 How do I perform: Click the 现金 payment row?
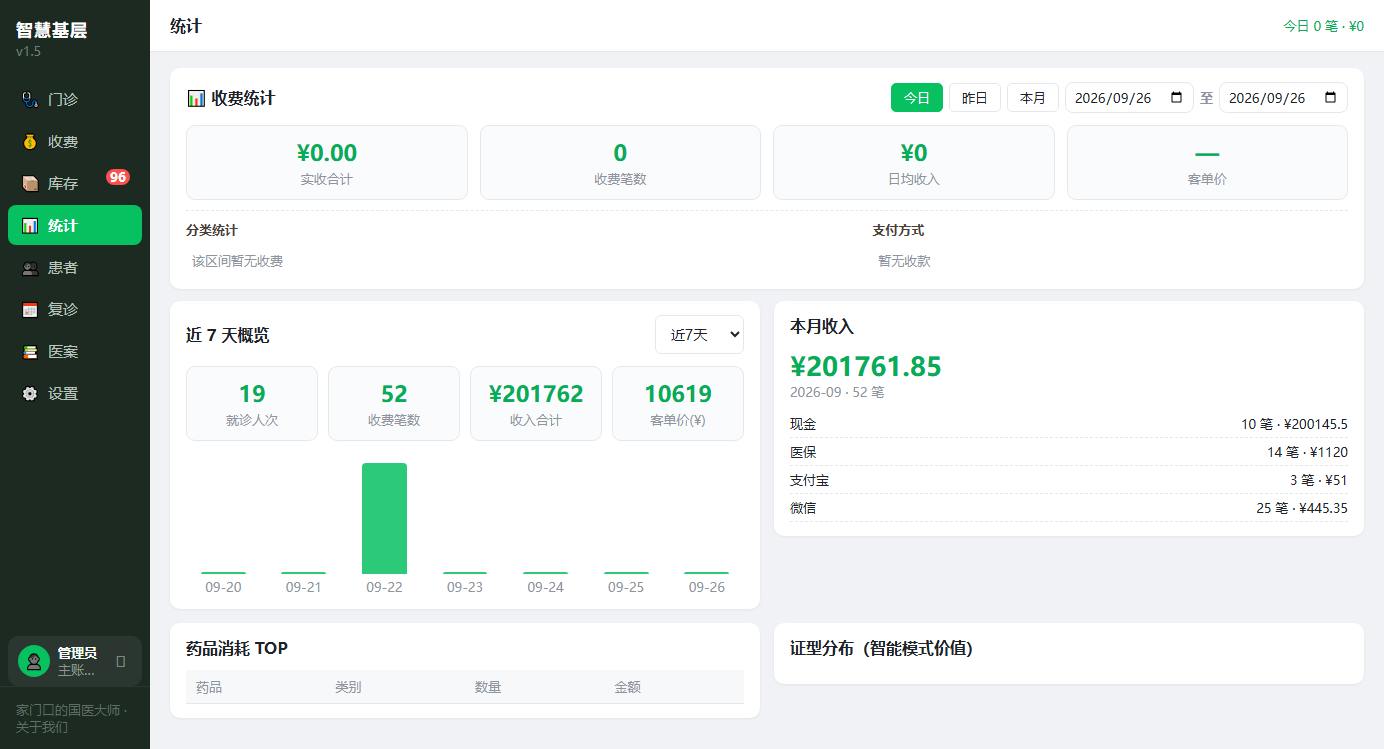coord(1069,424)
